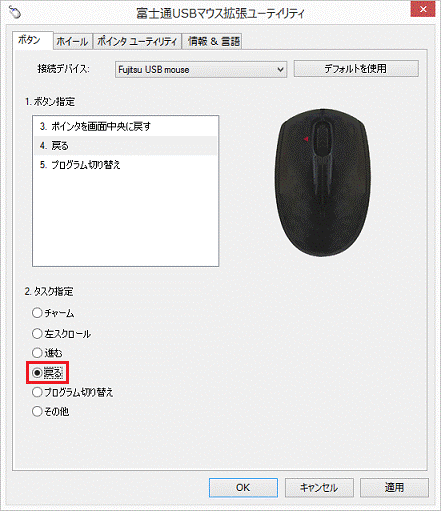The height and width of the screenshot is (511, 441).
Task: Click the mouse icon in the title bar
Action: tap(15, 12)
